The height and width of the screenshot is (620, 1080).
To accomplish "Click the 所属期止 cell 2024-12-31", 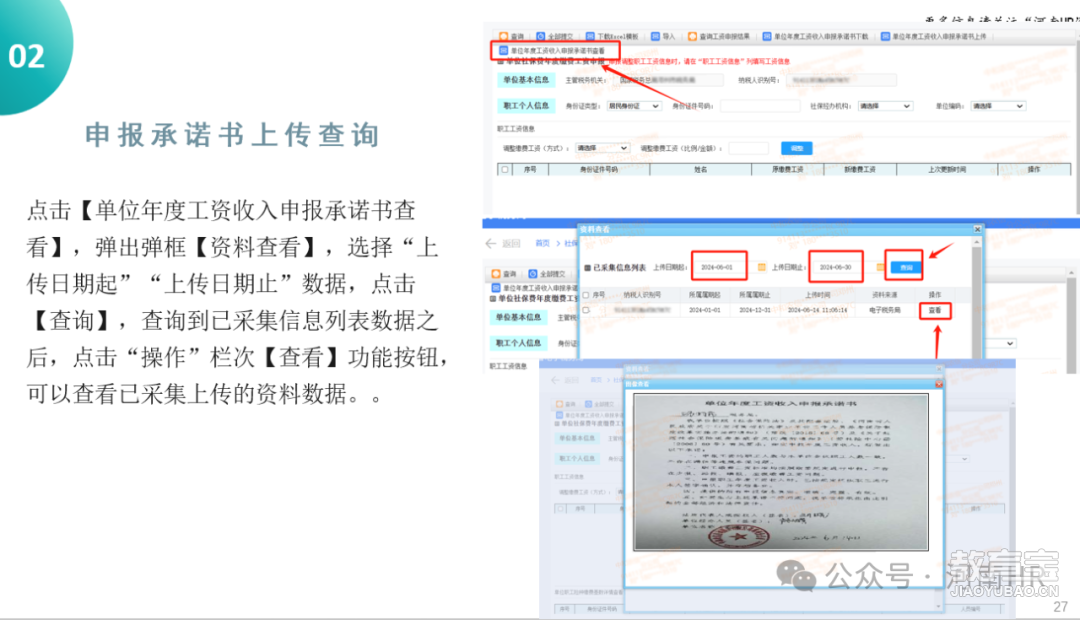I will tap(755, 311).
